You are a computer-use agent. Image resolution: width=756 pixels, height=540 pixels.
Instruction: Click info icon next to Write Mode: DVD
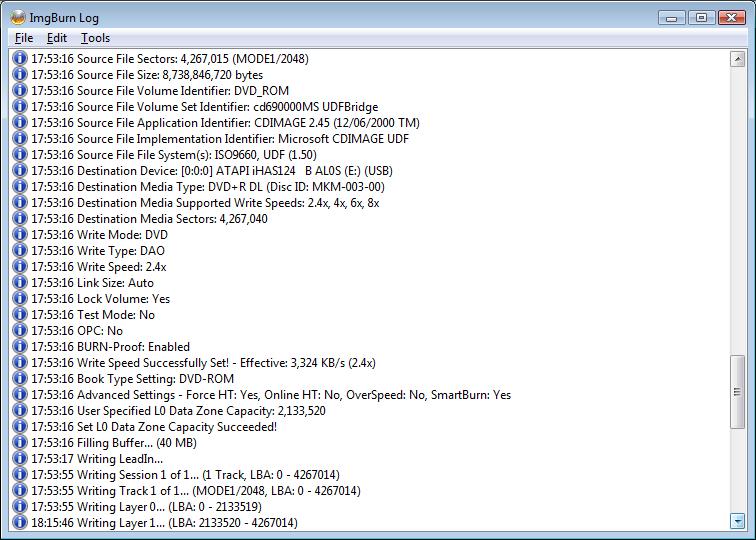coord(19,235)
